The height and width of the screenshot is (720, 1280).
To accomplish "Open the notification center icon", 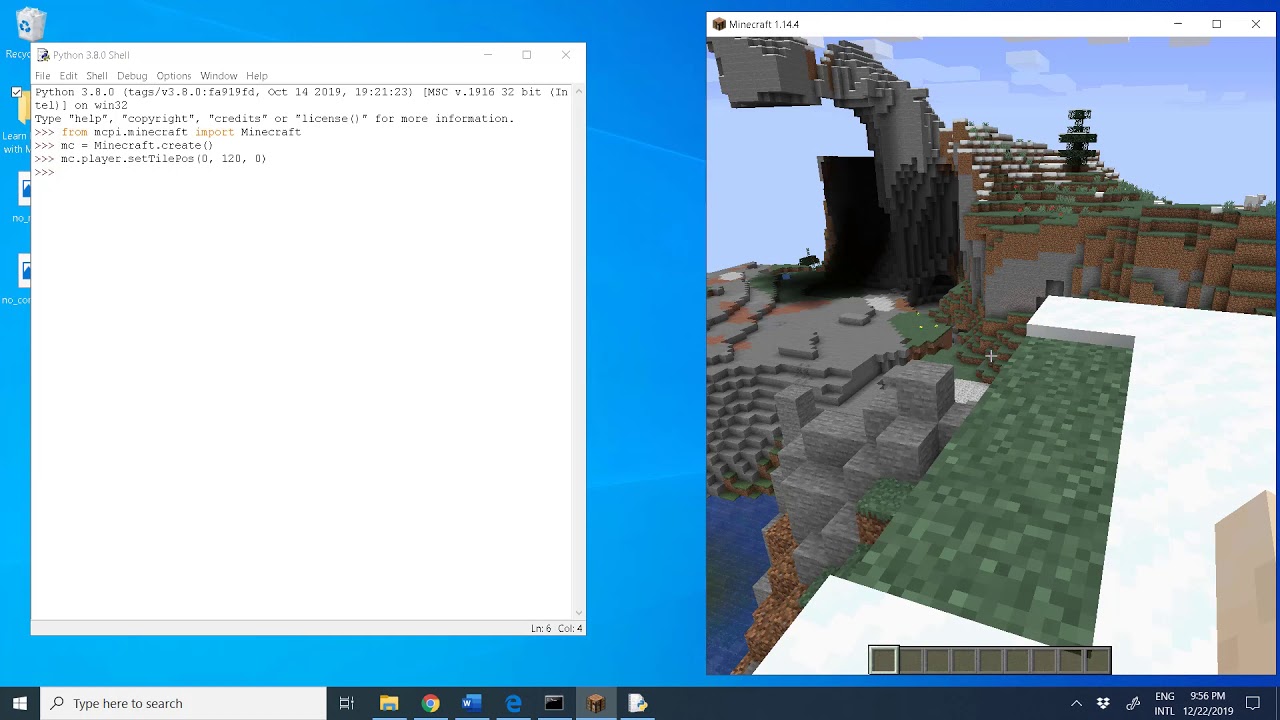I will coord(1253,703).
